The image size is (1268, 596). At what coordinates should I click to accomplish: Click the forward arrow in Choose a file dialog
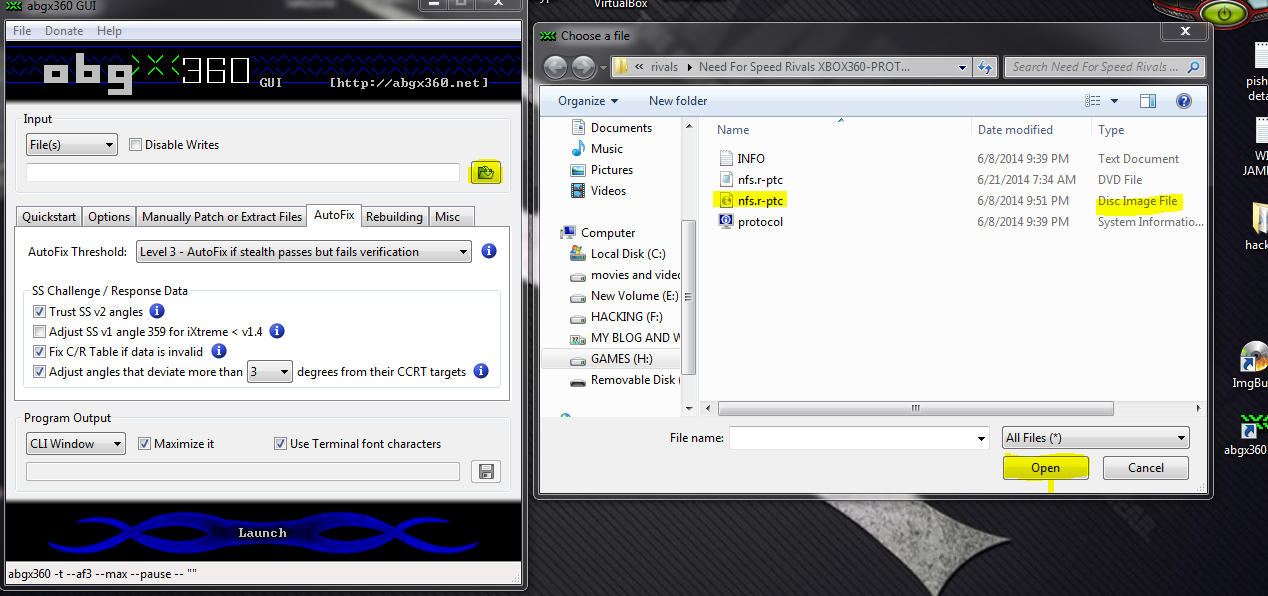tap(584, 67)
